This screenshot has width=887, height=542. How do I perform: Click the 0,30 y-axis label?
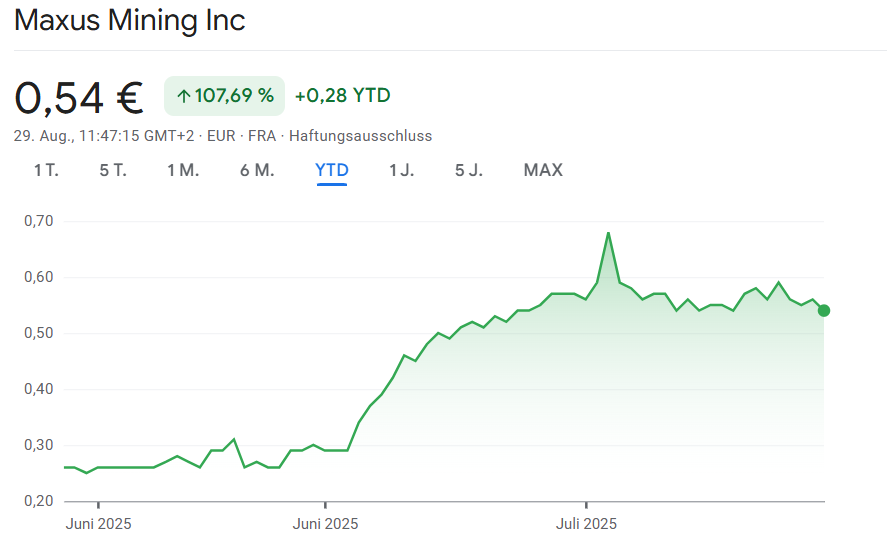coord(38,445)
